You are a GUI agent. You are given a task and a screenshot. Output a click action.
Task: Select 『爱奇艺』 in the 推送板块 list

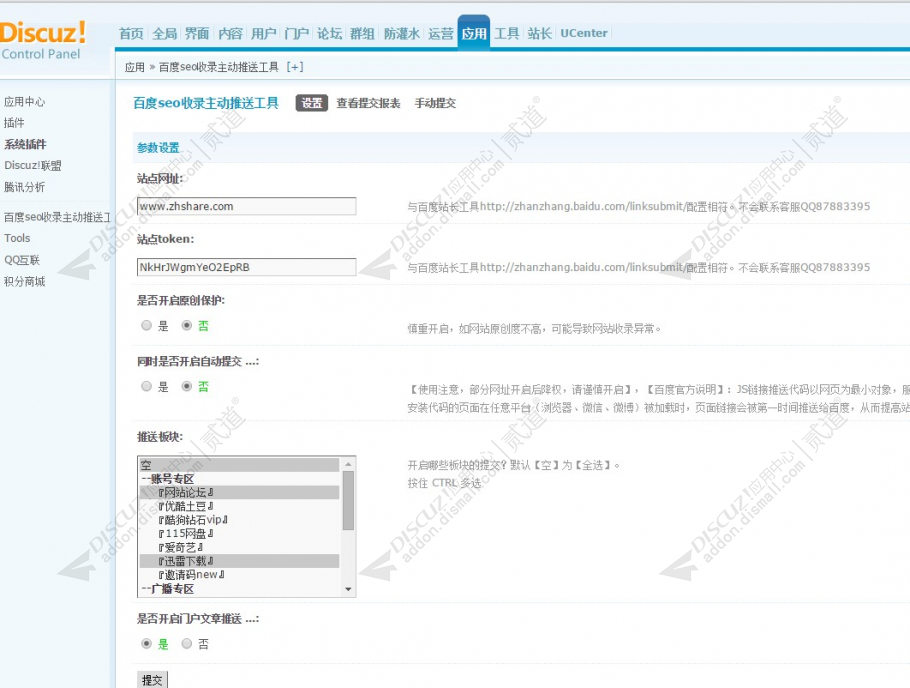[240, 547]
